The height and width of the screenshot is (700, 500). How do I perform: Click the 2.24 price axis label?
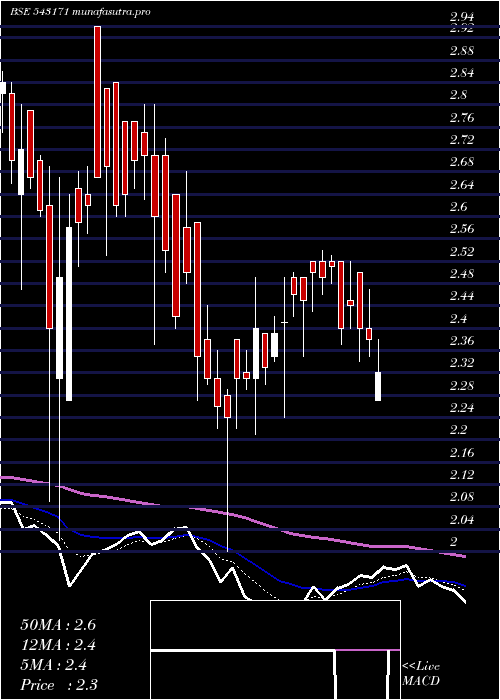coord(462,408)
